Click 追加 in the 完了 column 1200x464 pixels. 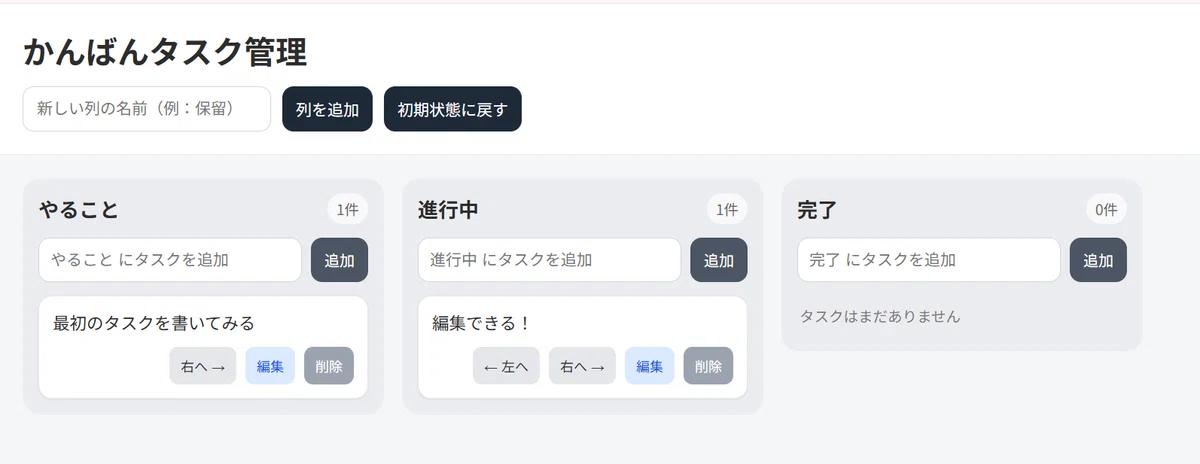click(1098, 260)
